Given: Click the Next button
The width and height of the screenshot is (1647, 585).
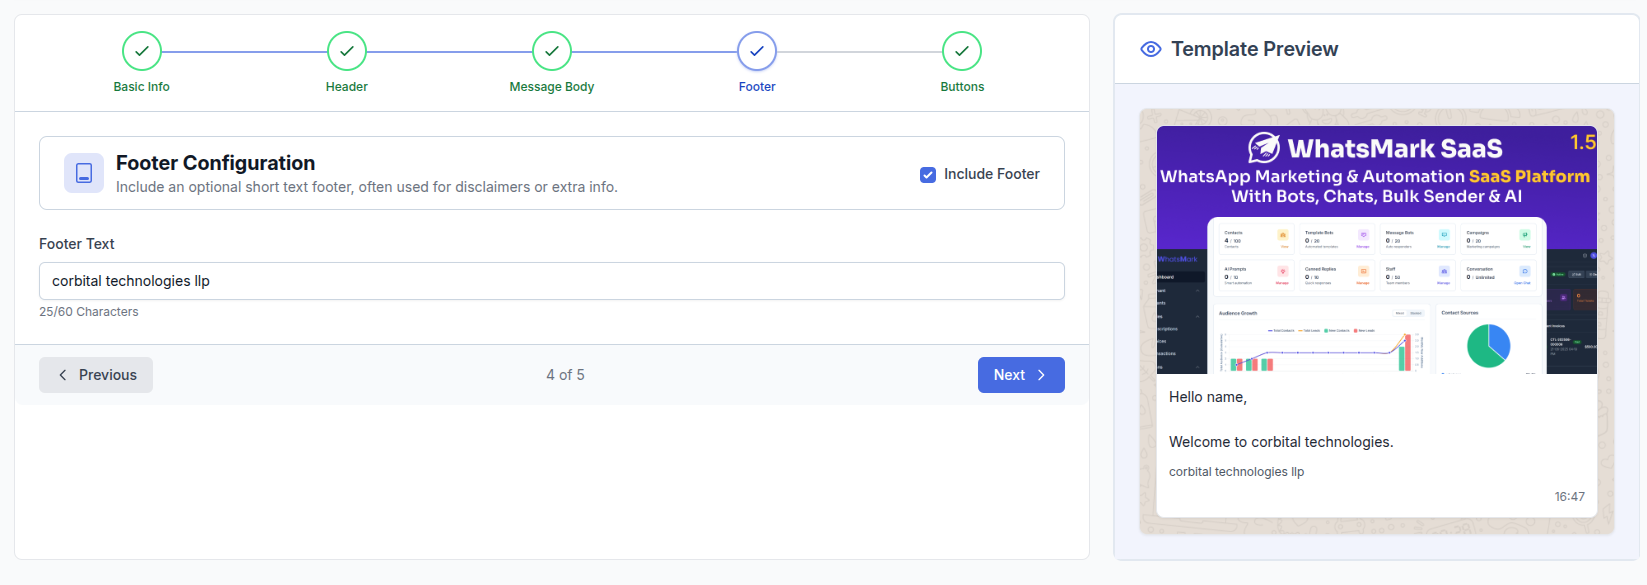Looking at the screenshot, I should point(1021,375).
